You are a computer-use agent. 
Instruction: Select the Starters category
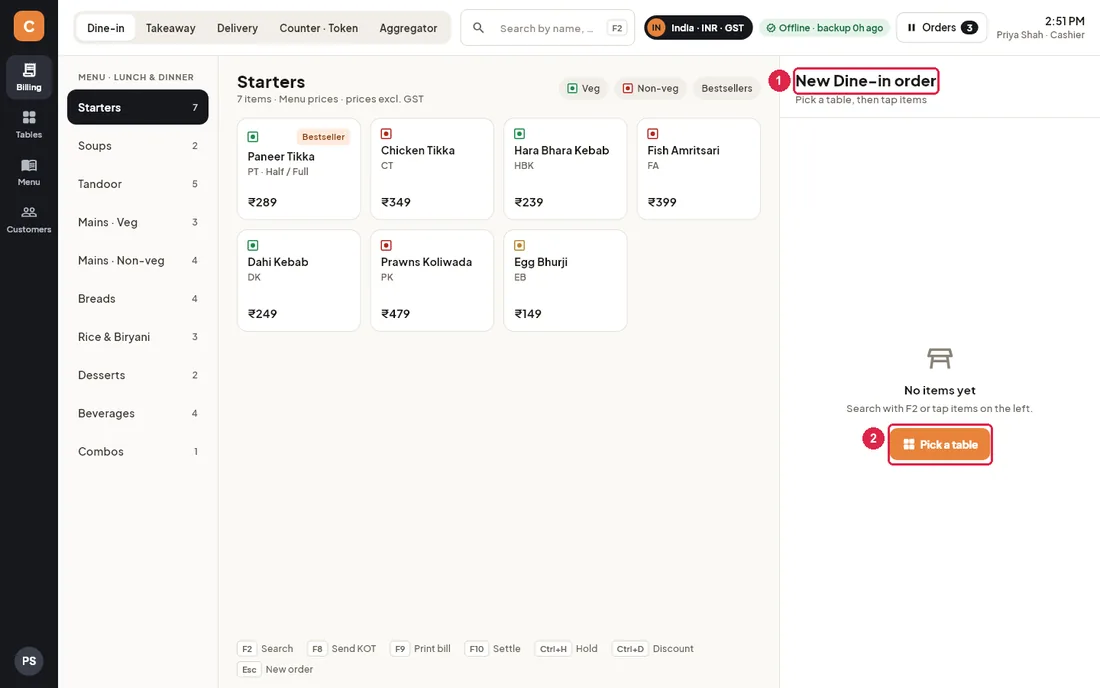(x=138, y=107)
